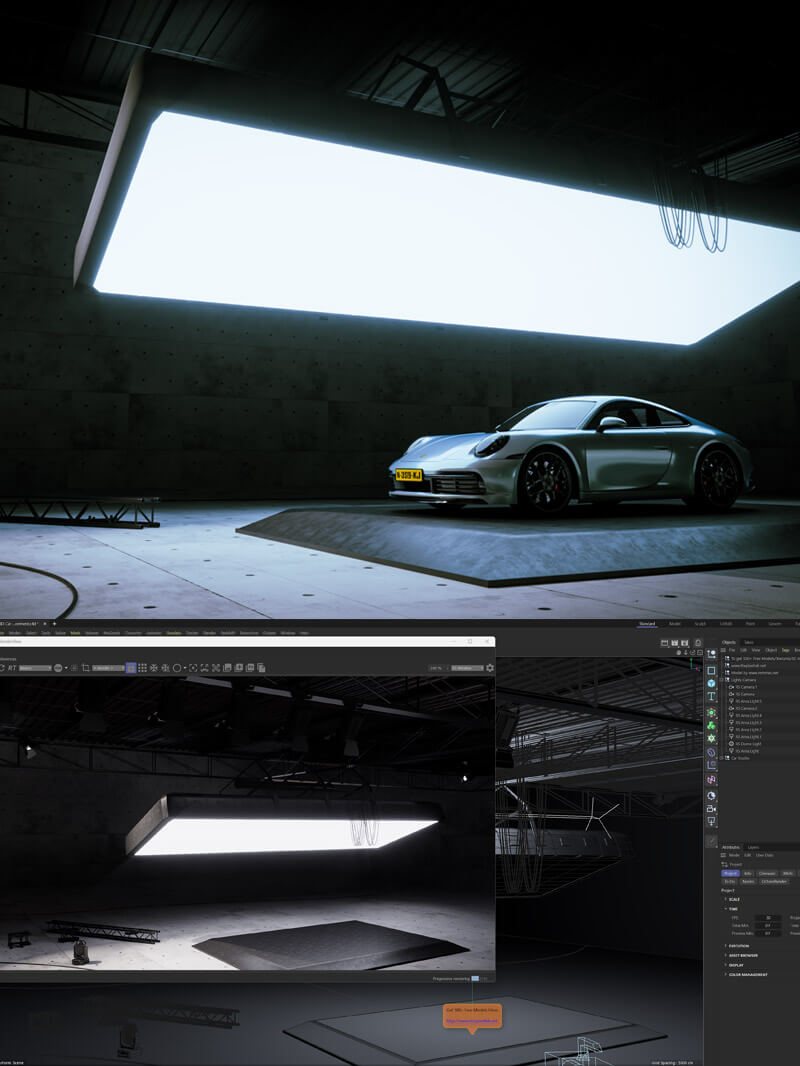800x1066 pixels.
Task: Select RS Dome Light in object list
Action: (x=748, y=743)
